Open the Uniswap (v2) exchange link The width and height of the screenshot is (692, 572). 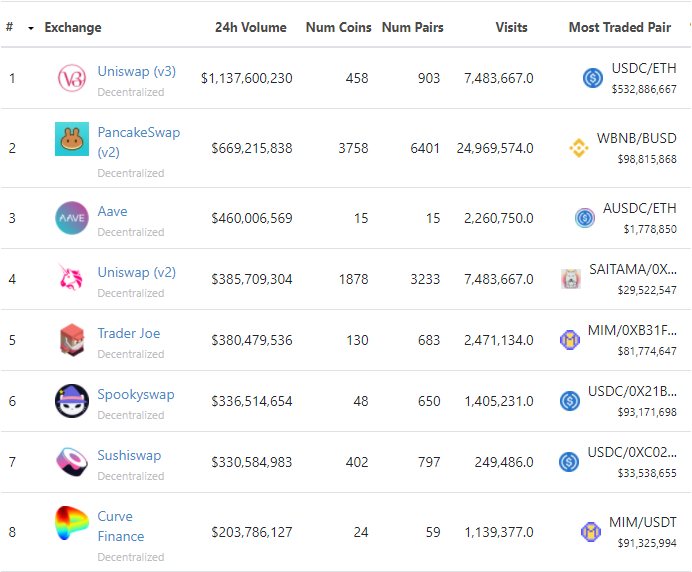click(x=136, y=272)
